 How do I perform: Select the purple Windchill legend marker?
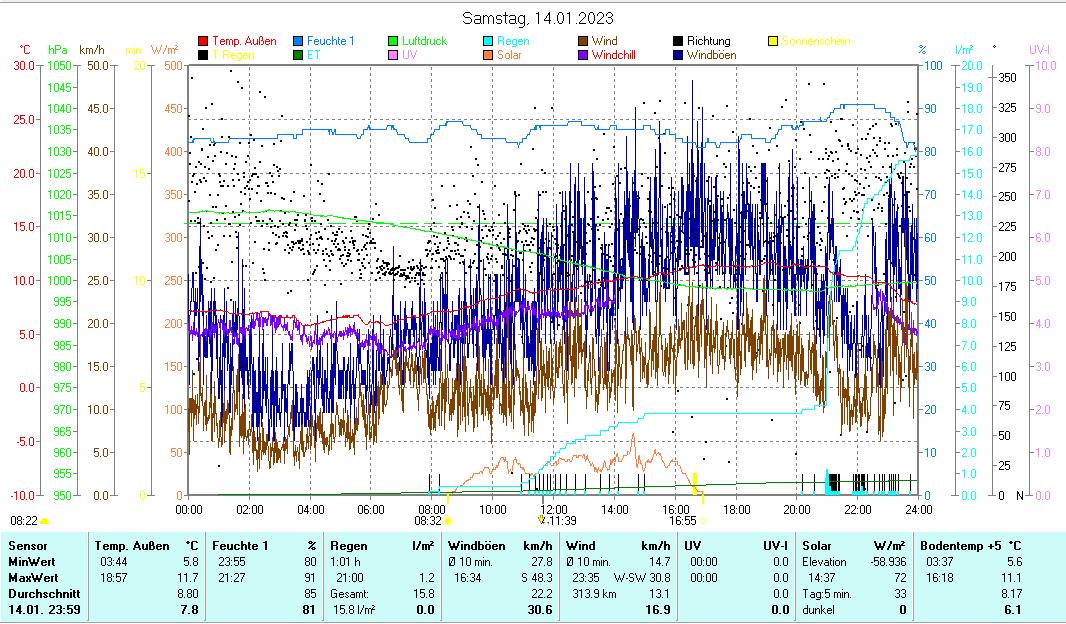point(582,55)
